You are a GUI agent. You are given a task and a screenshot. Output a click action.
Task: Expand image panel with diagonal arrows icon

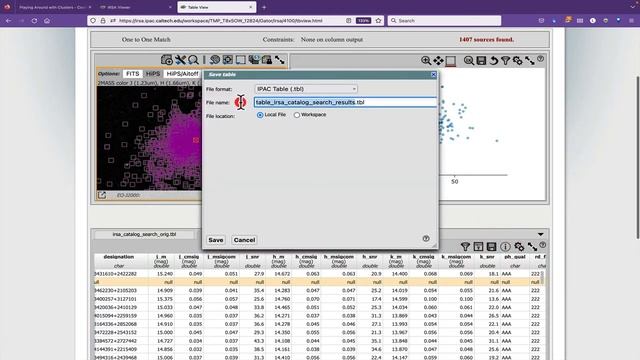click(x=280, y=60)
